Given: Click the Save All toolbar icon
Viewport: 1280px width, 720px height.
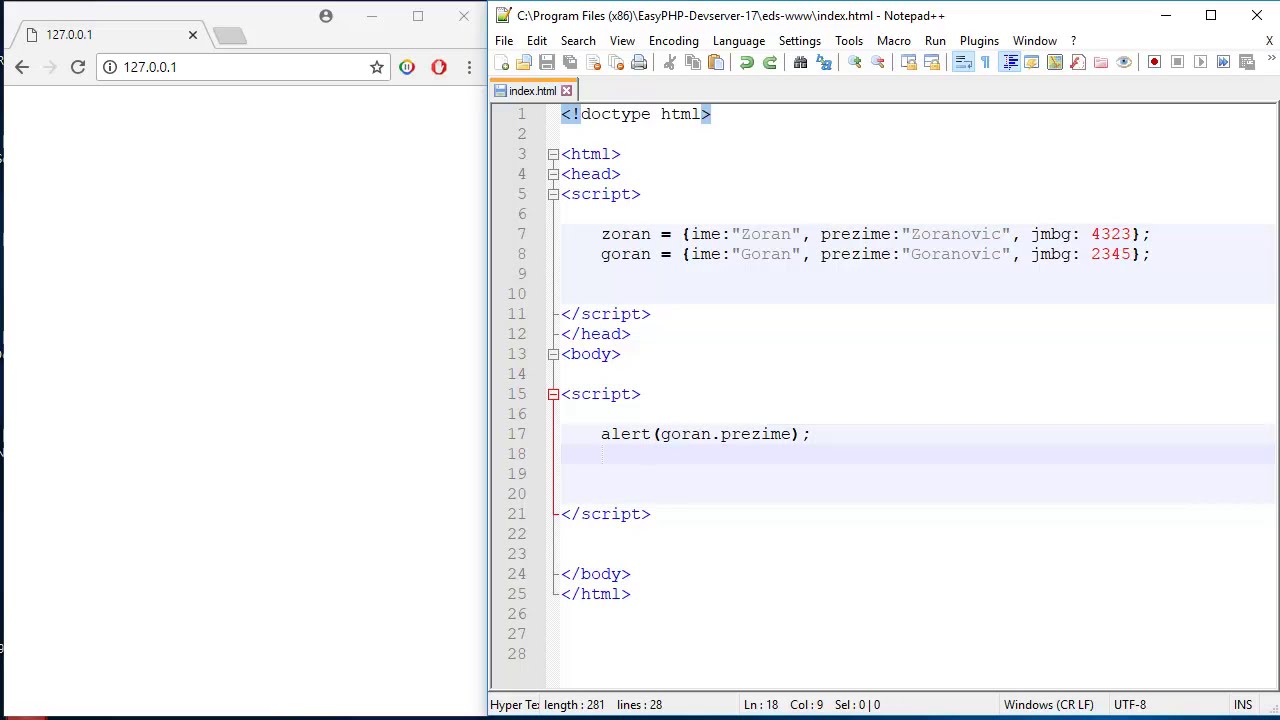Looking at the screenshot, I should click(570, 62).
